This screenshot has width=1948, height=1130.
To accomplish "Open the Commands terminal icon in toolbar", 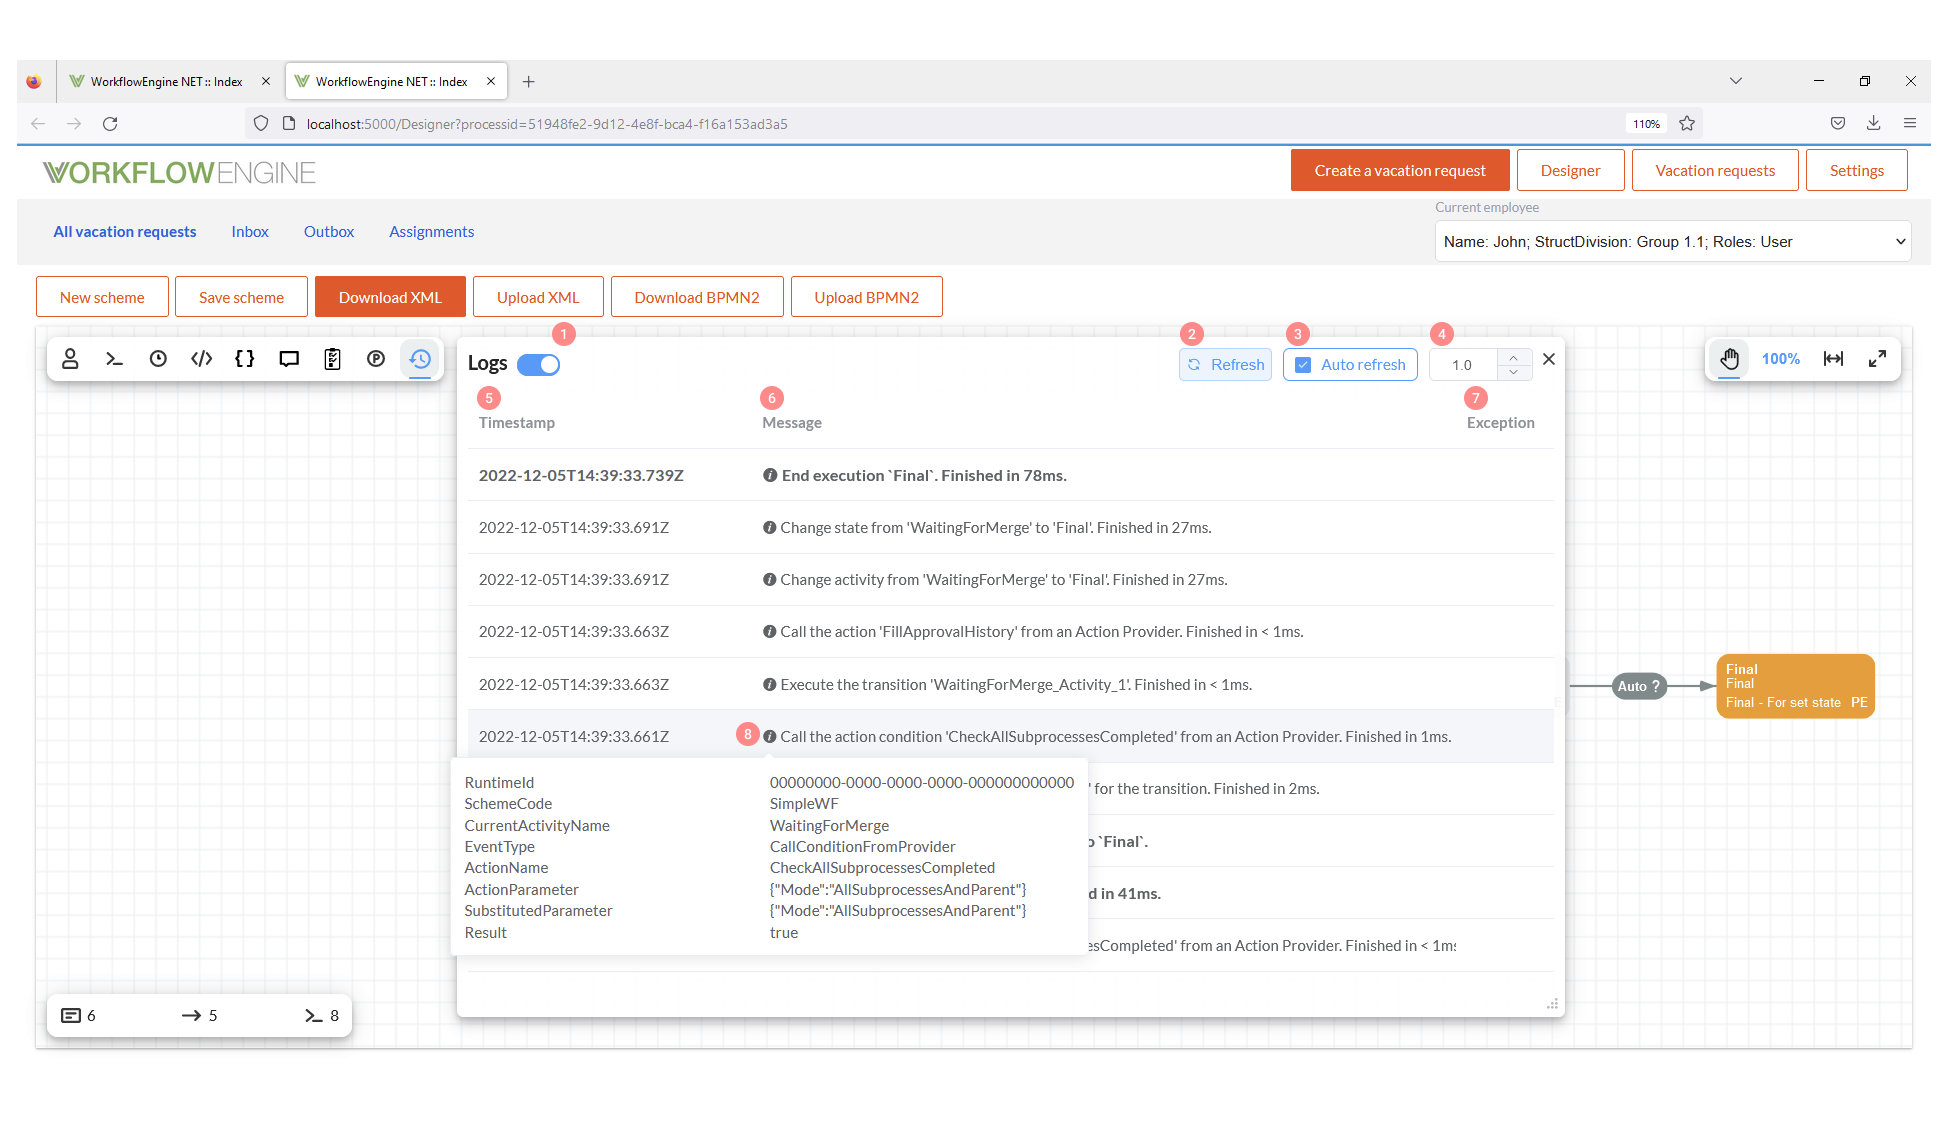I will [x=114, y=359].
